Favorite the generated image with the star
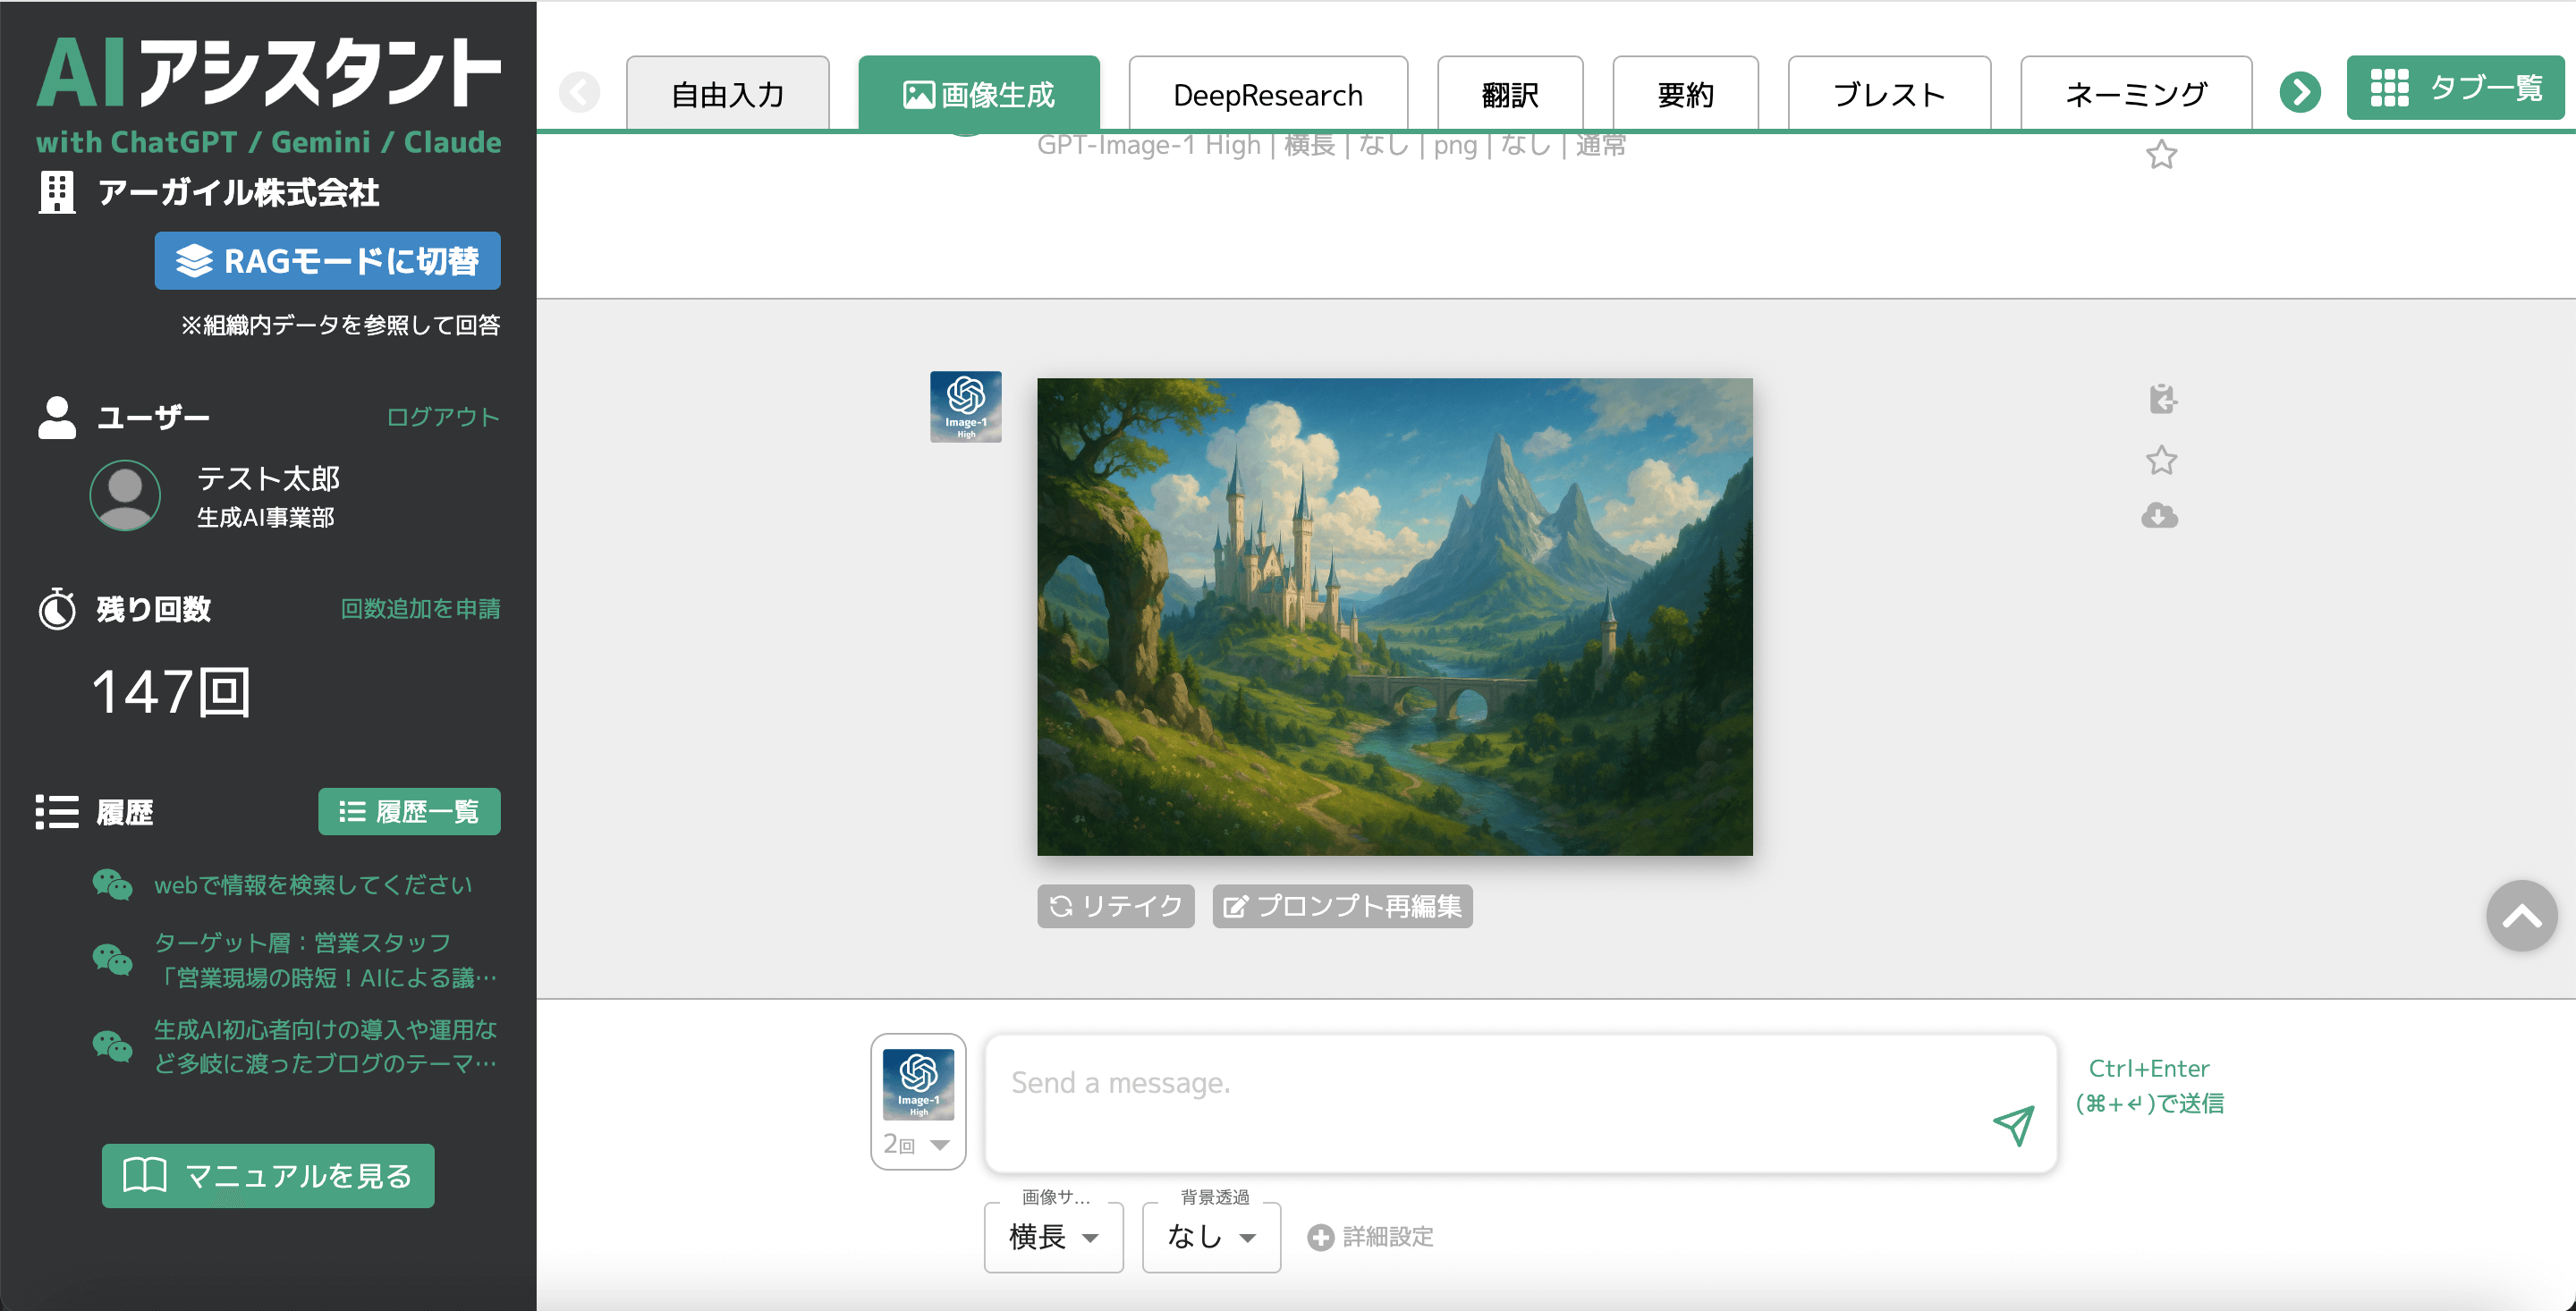The width and height of the screenshot is (2576, 1311). click(2161, 460)
